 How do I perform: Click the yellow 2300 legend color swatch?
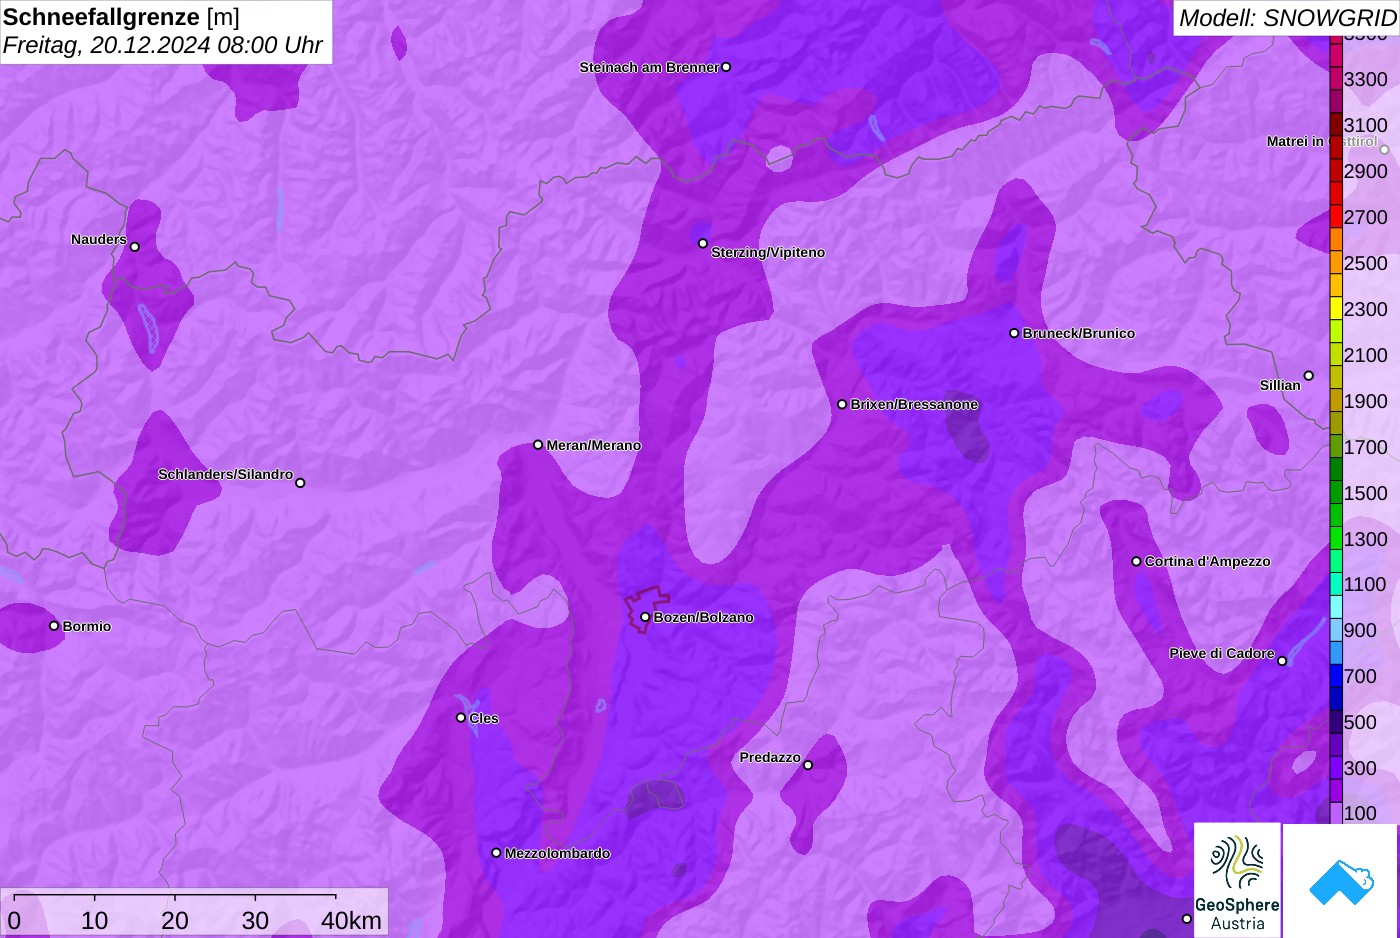[x=1336, y=309]
